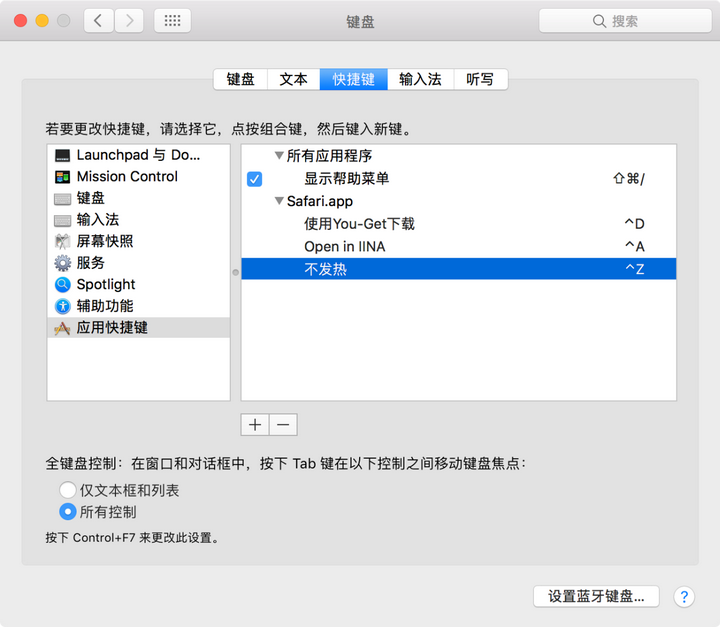Viewport: 720px width, 627px height.
Task: Click the ^A shortcut key value
Action: [x=635, y=246]
